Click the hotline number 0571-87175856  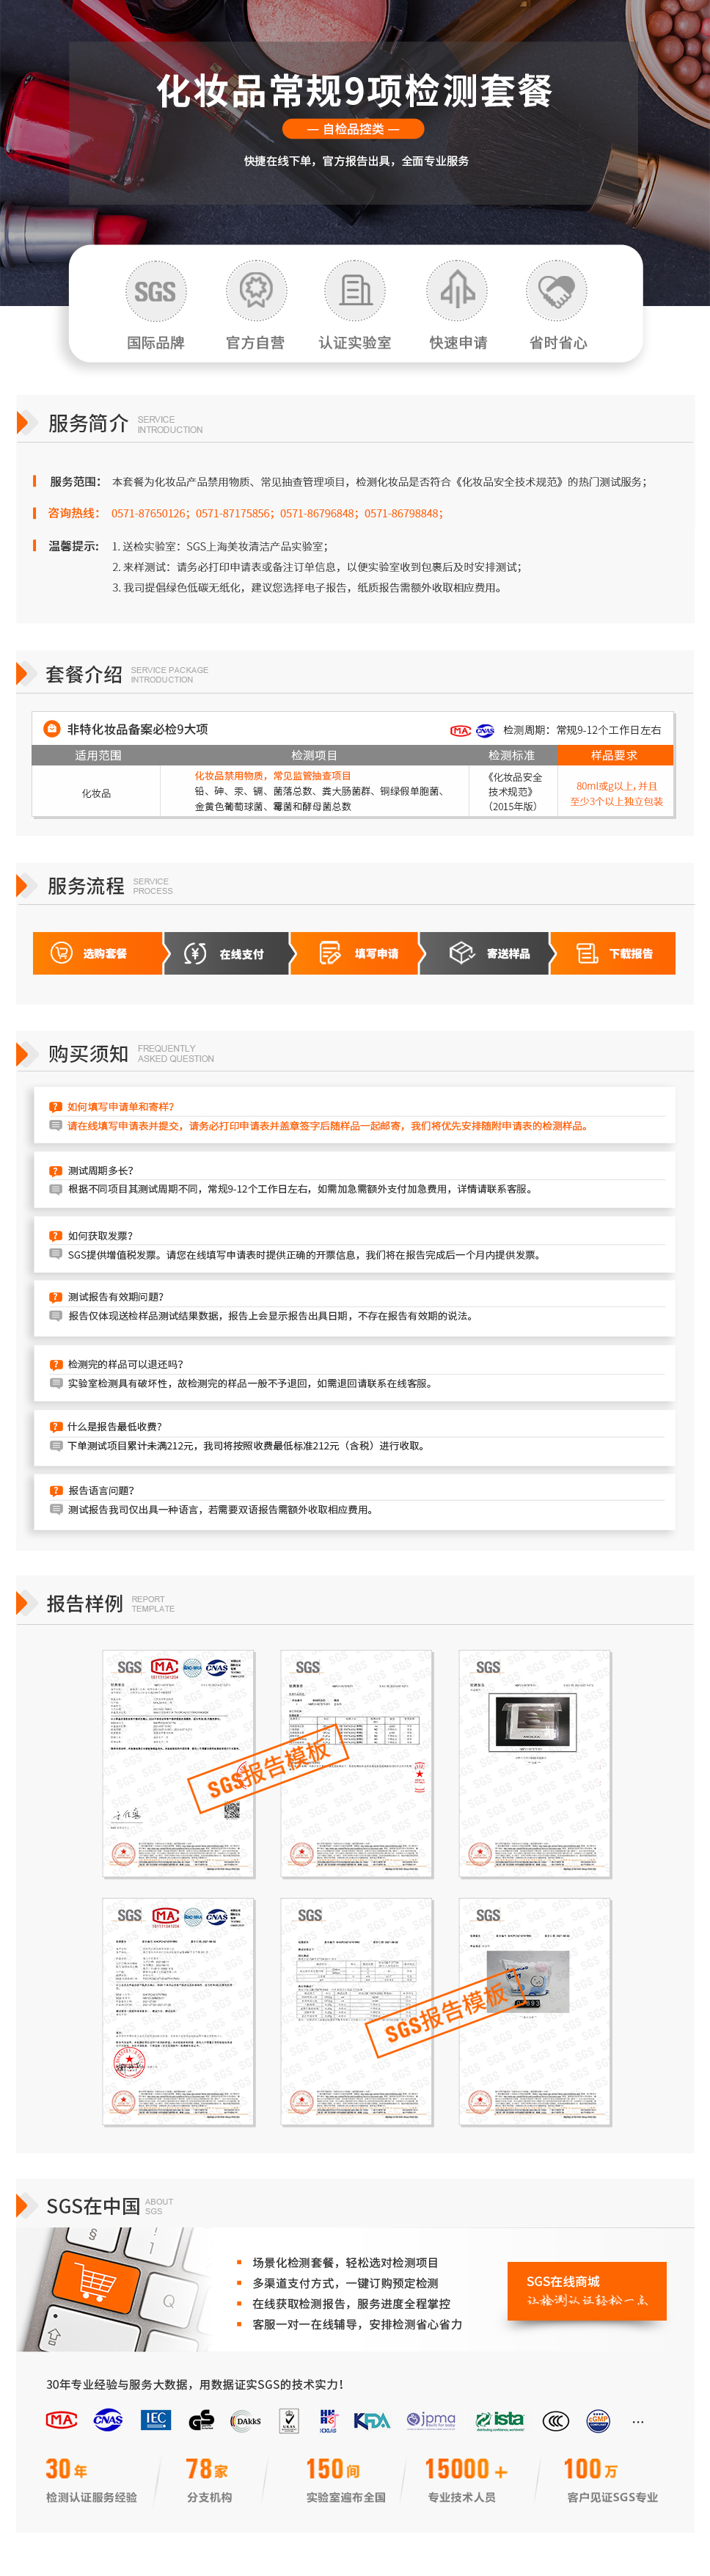234,513
